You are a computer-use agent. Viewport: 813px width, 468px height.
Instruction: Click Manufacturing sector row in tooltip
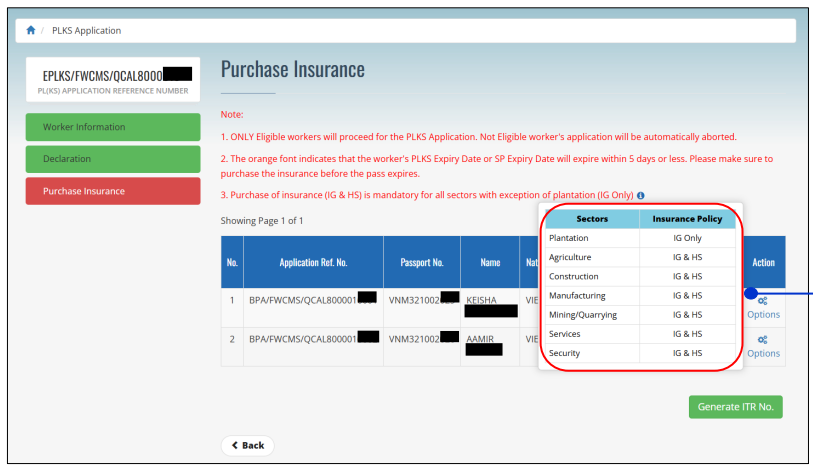pos(640,295)
